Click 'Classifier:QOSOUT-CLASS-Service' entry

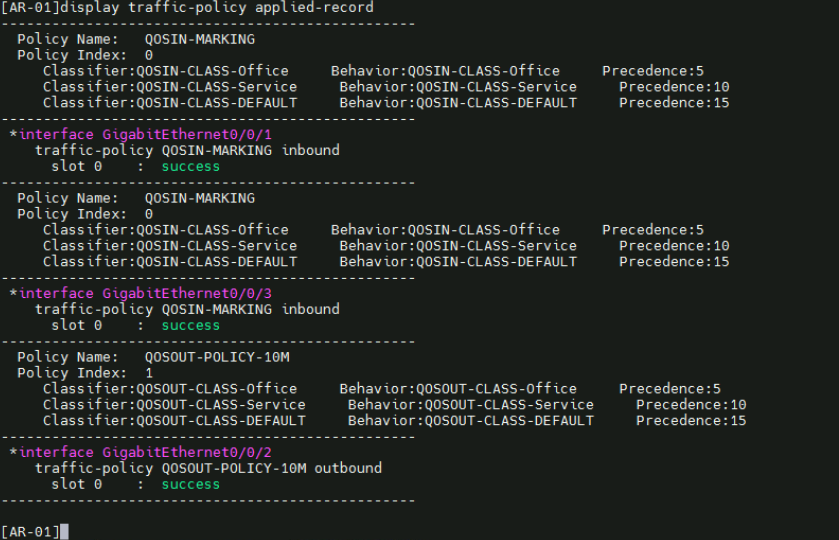point(174,405)
